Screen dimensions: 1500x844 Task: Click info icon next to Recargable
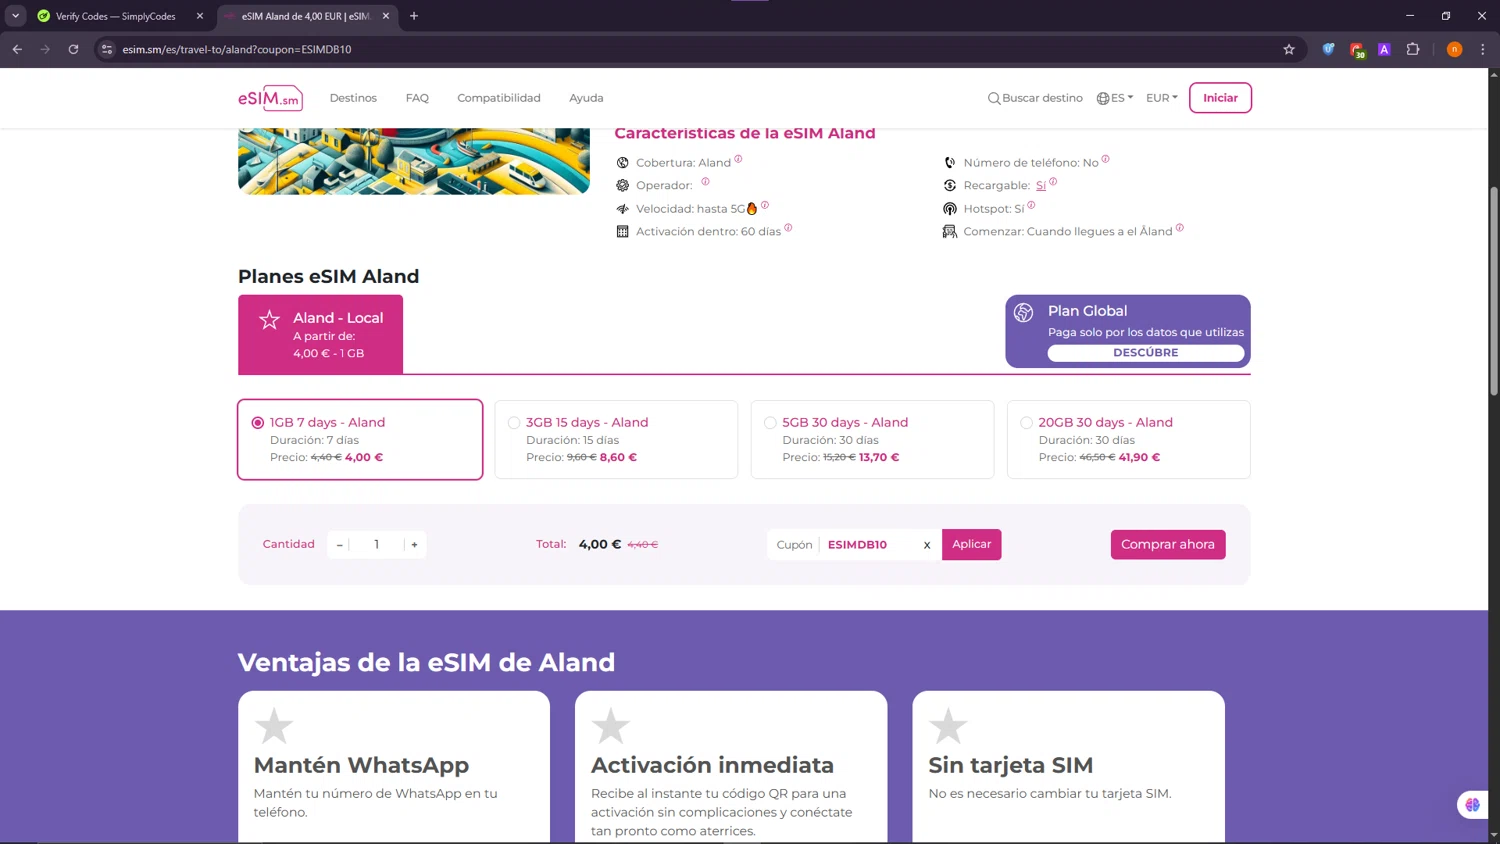click(1053, 182)
